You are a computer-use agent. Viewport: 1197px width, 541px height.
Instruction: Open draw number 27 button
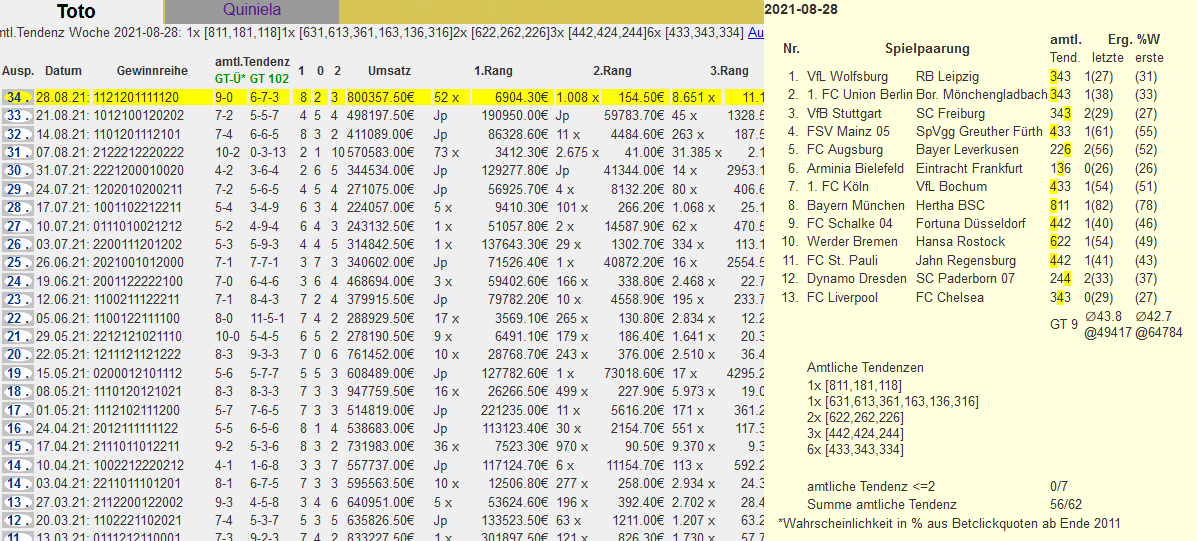point(18,226)
